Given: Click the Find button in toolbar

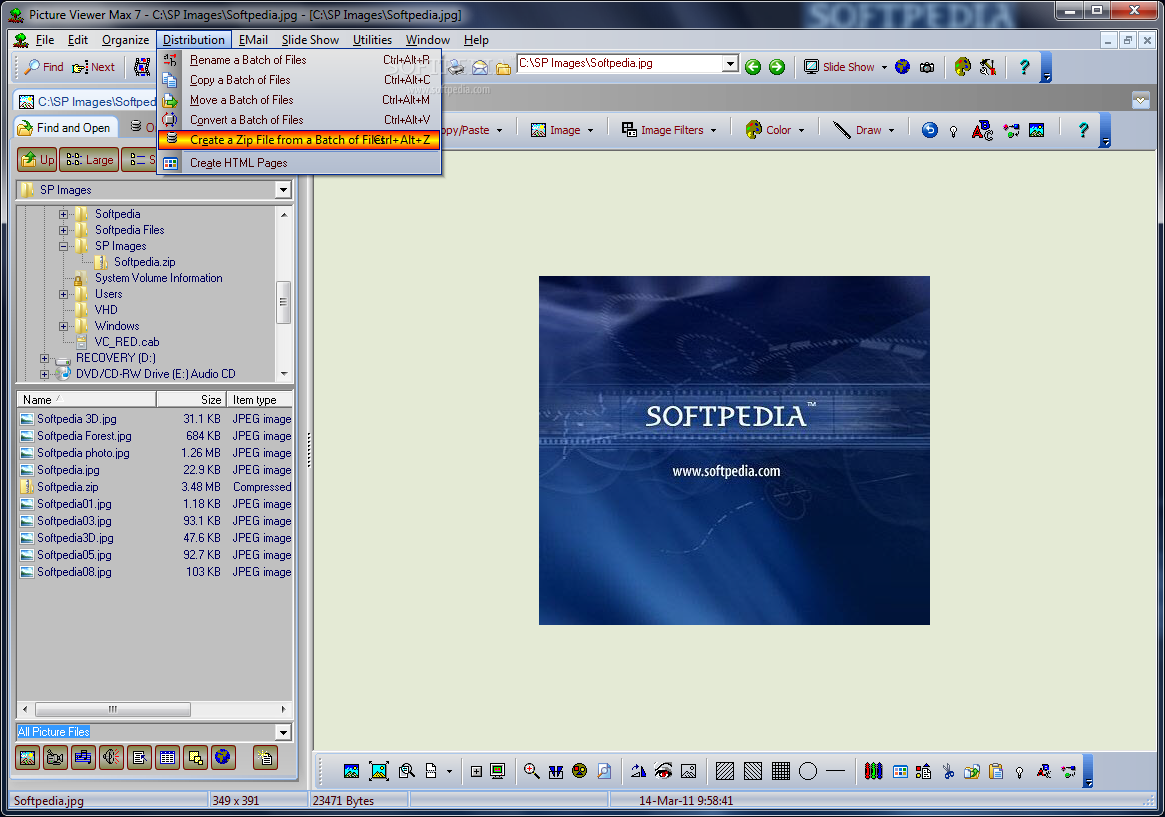Looking at the screenshot, I should click(x=44, y=67).
